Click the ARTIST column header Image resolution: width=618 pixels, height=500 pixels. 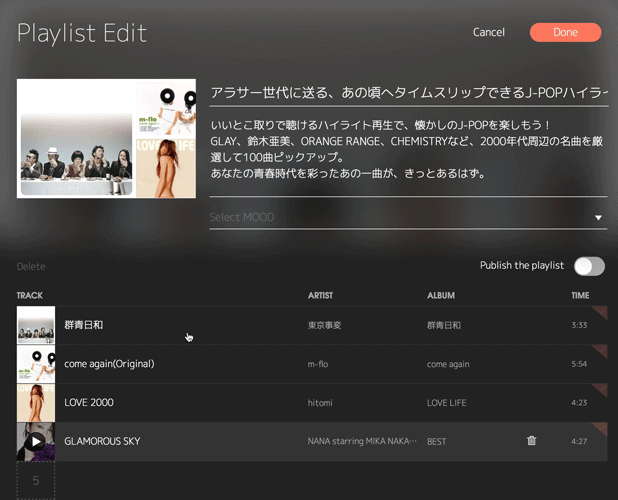coord(320,296)
